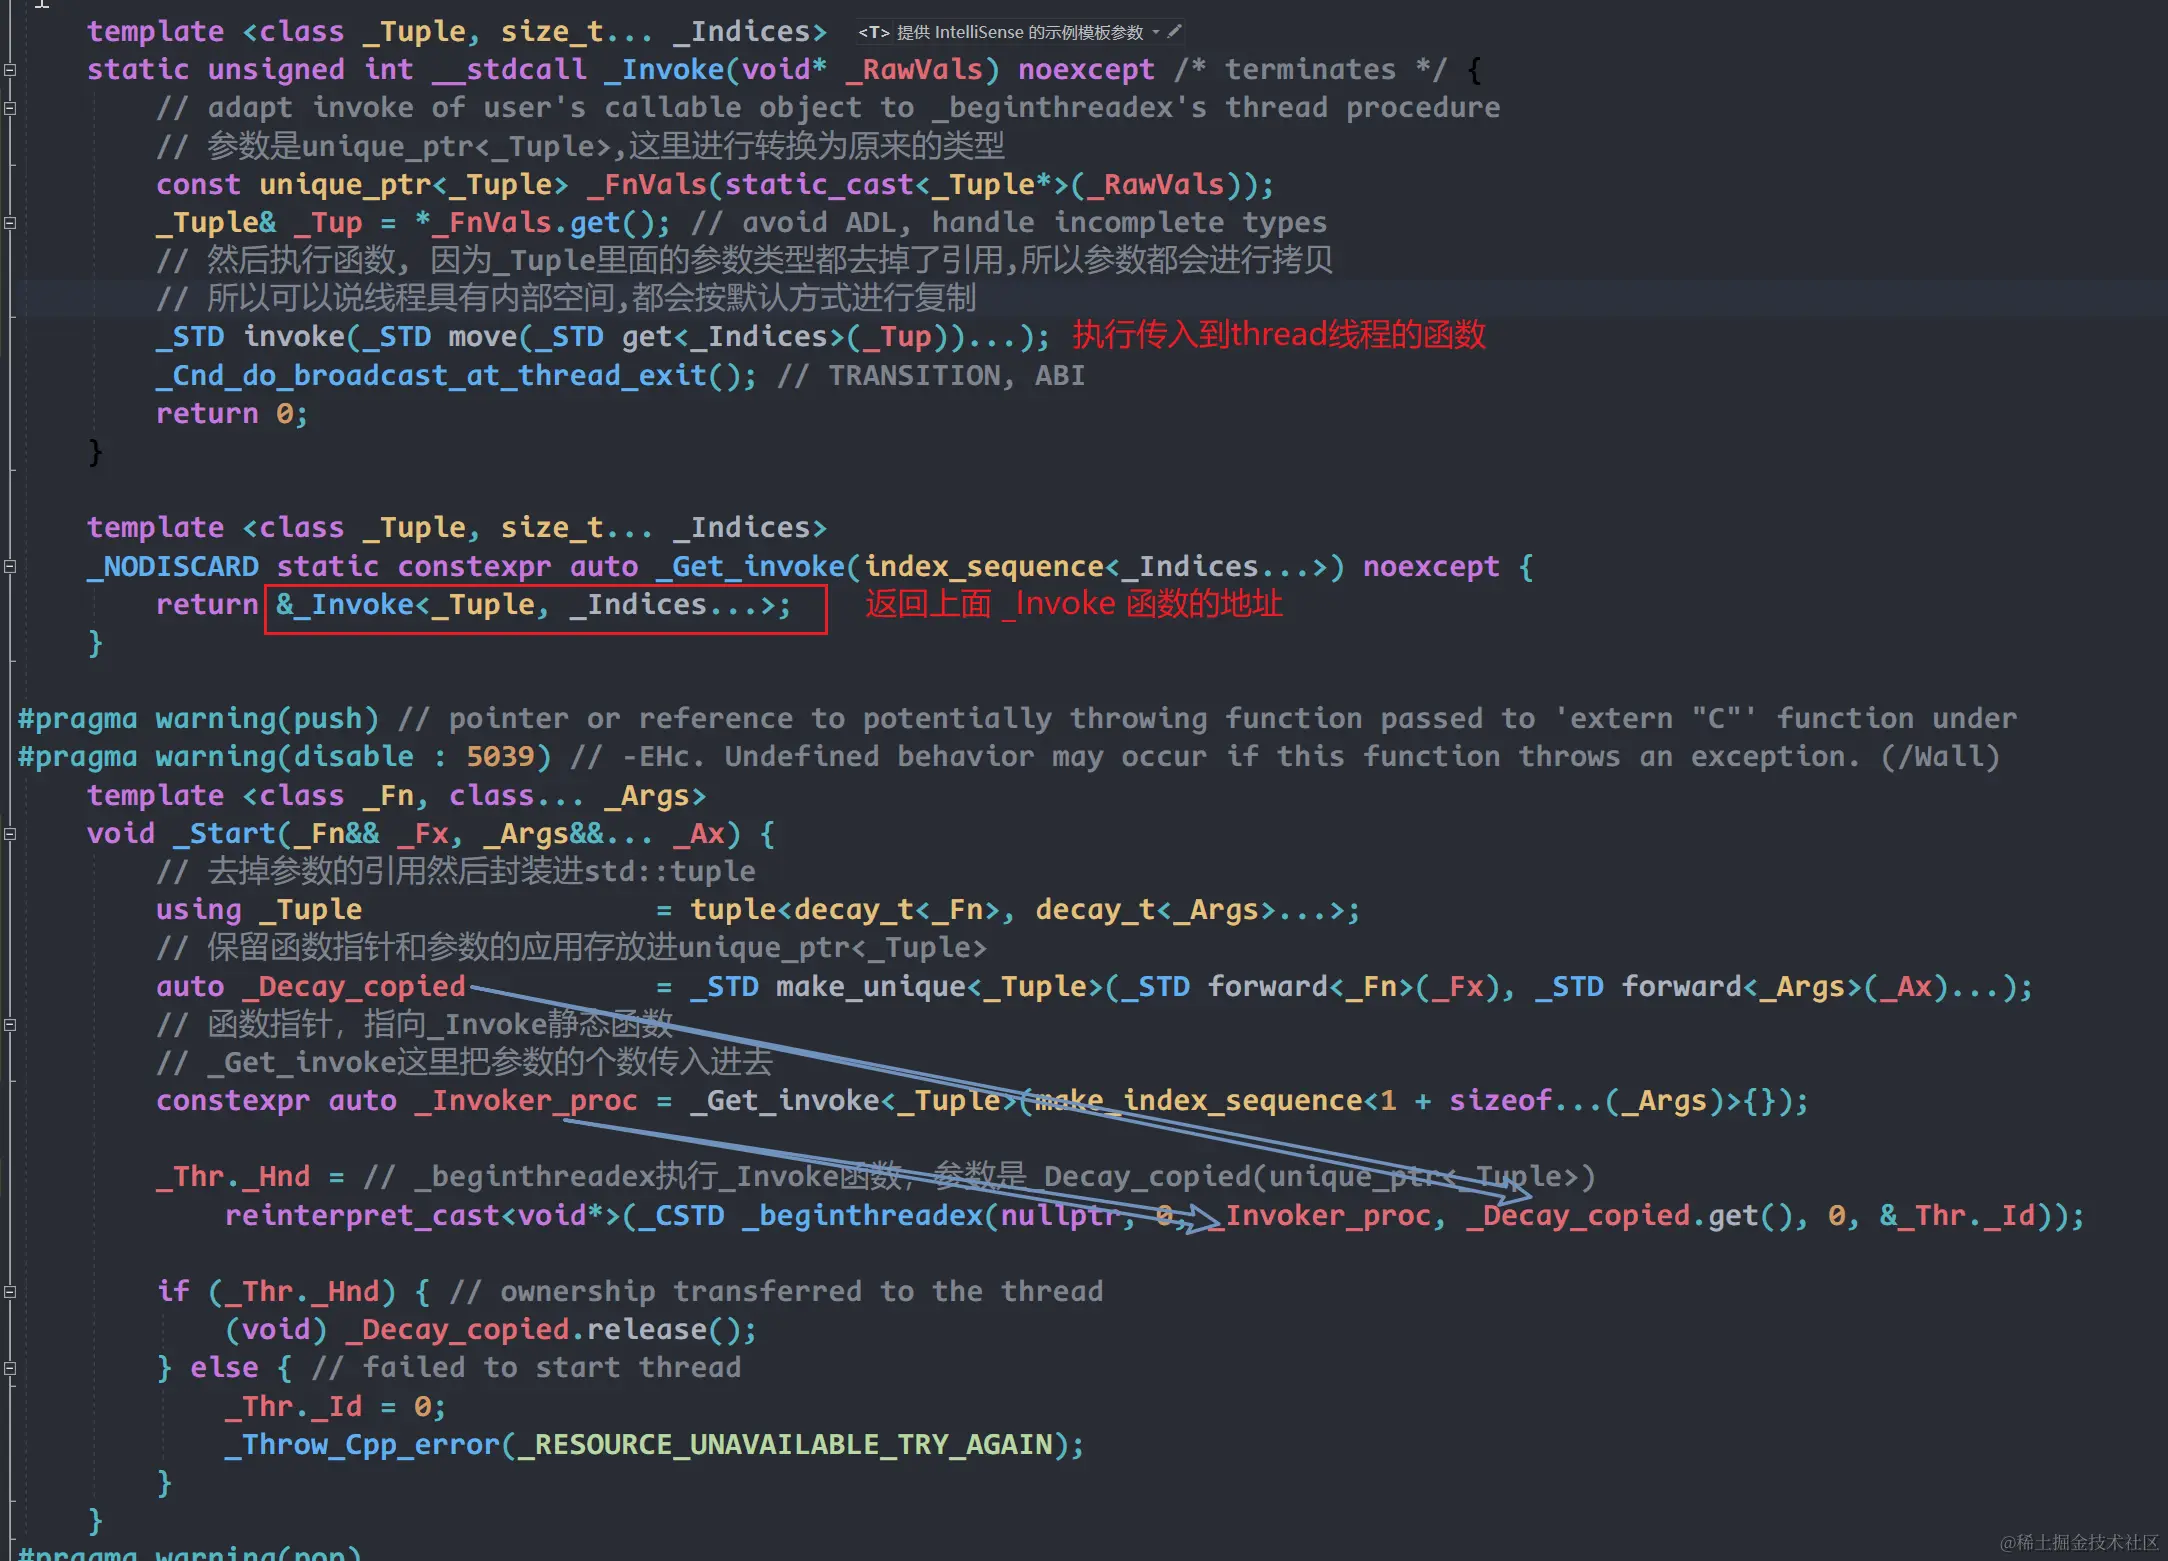Collapse the void _Start function block
Image resolution: width=2168 pixels, height=1561 pixels.
(10, 834)
